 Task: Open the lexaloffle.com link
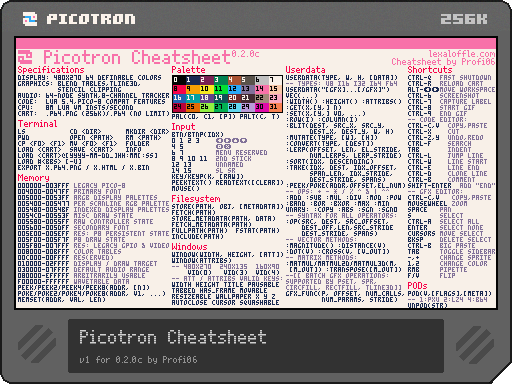[x=462, y=54]
